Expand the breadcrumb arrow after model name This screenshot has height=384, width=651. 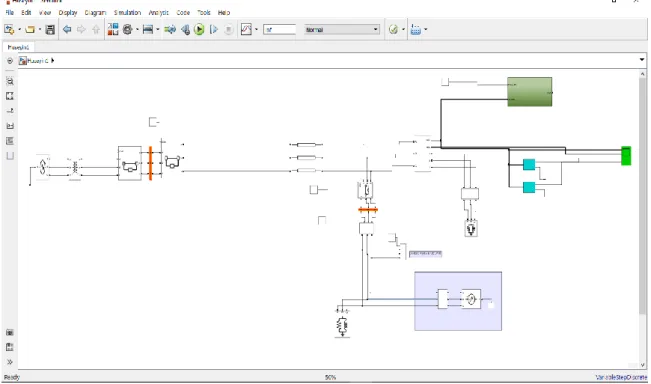[53, 61]
